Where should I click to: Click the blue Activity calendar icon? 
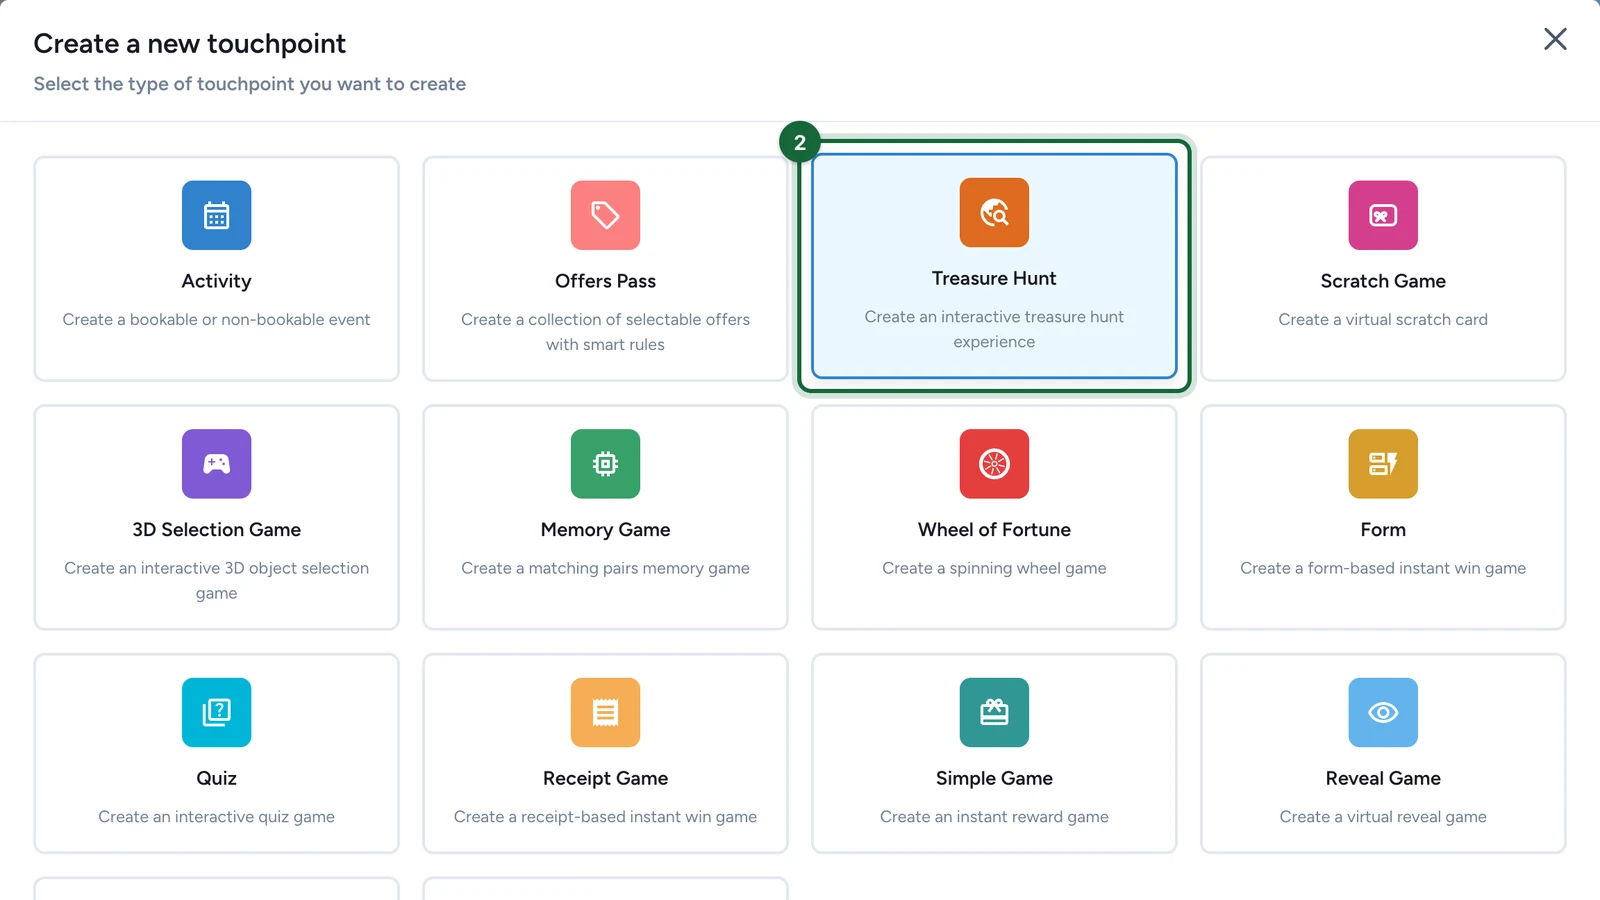[216, 215]
